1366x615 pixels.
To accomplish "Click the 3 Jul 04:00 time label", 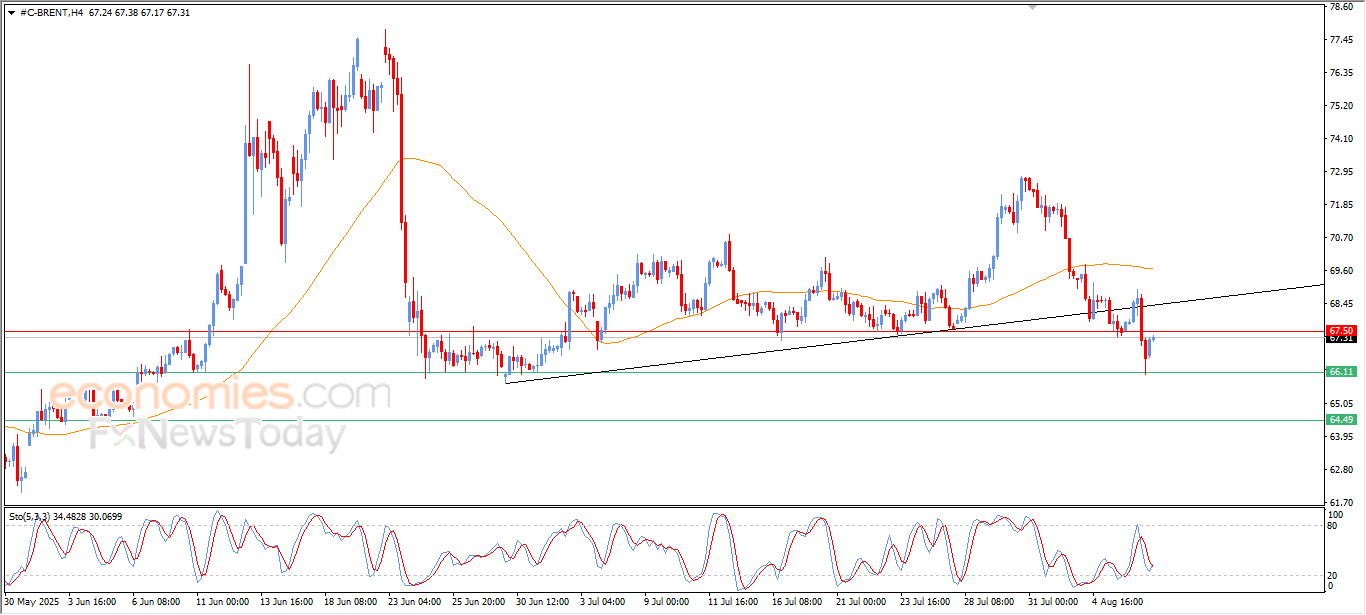I will 604,602.
